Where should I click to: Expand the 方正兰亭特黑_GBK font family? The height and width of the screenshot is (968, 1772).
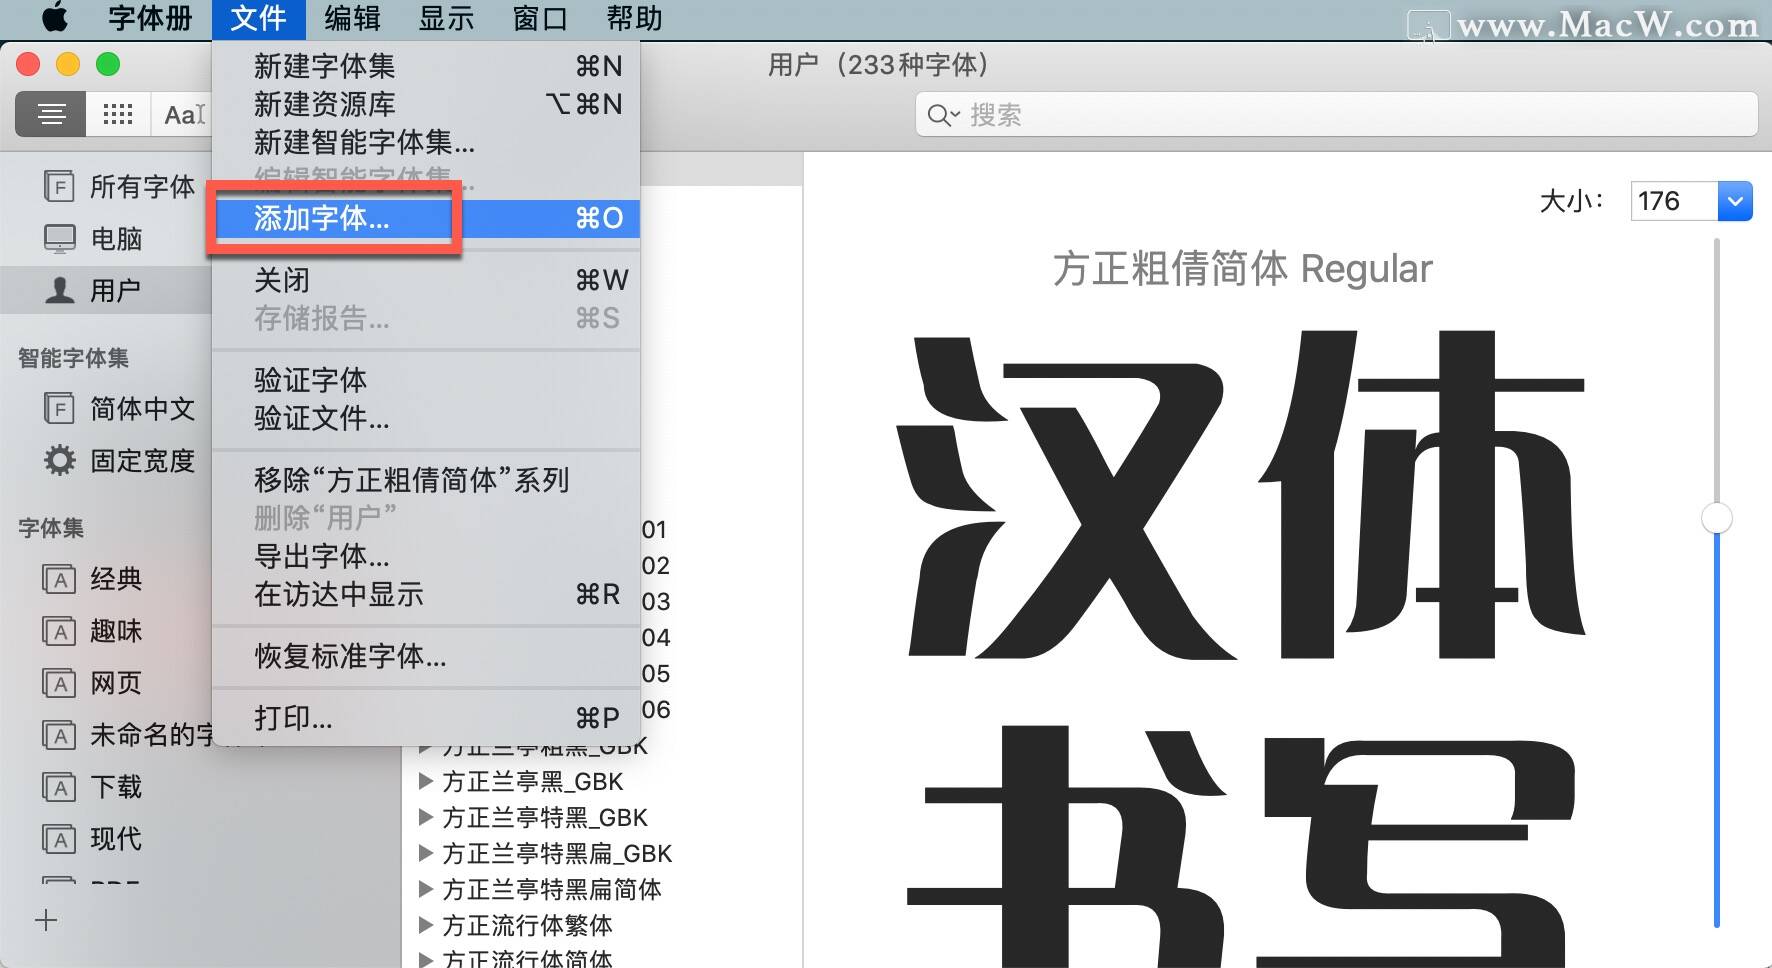click(x=426, y=817)
